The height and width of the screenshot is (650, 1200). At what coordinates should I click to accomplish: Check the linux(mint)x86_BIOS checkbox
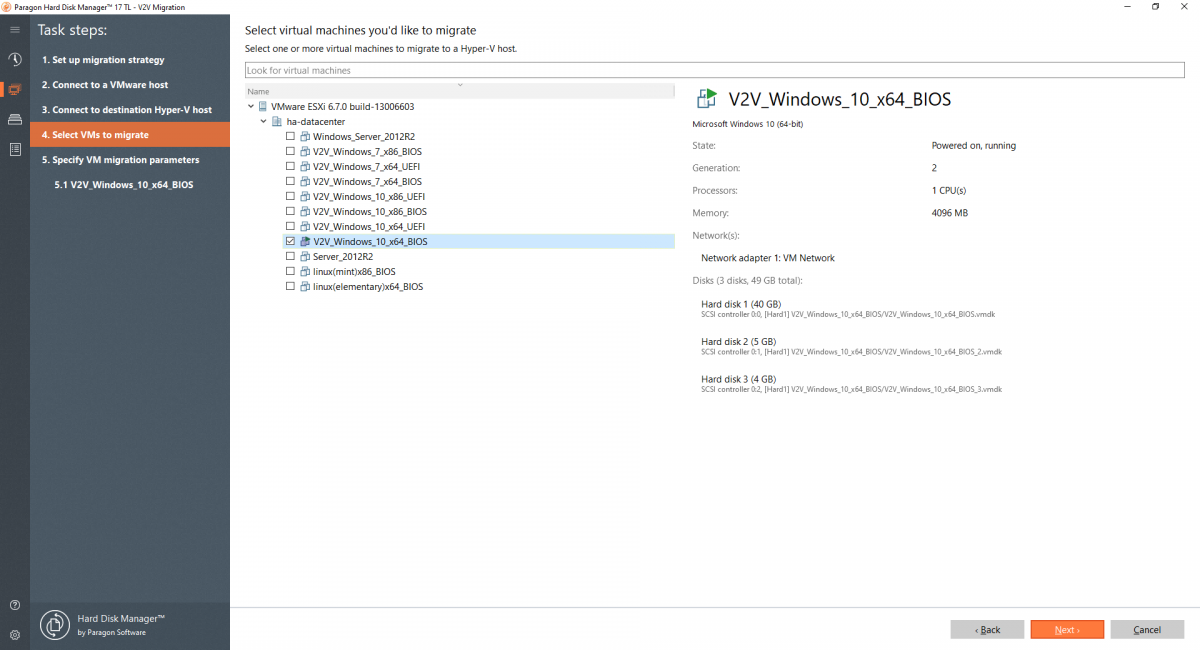pos(290,271)
